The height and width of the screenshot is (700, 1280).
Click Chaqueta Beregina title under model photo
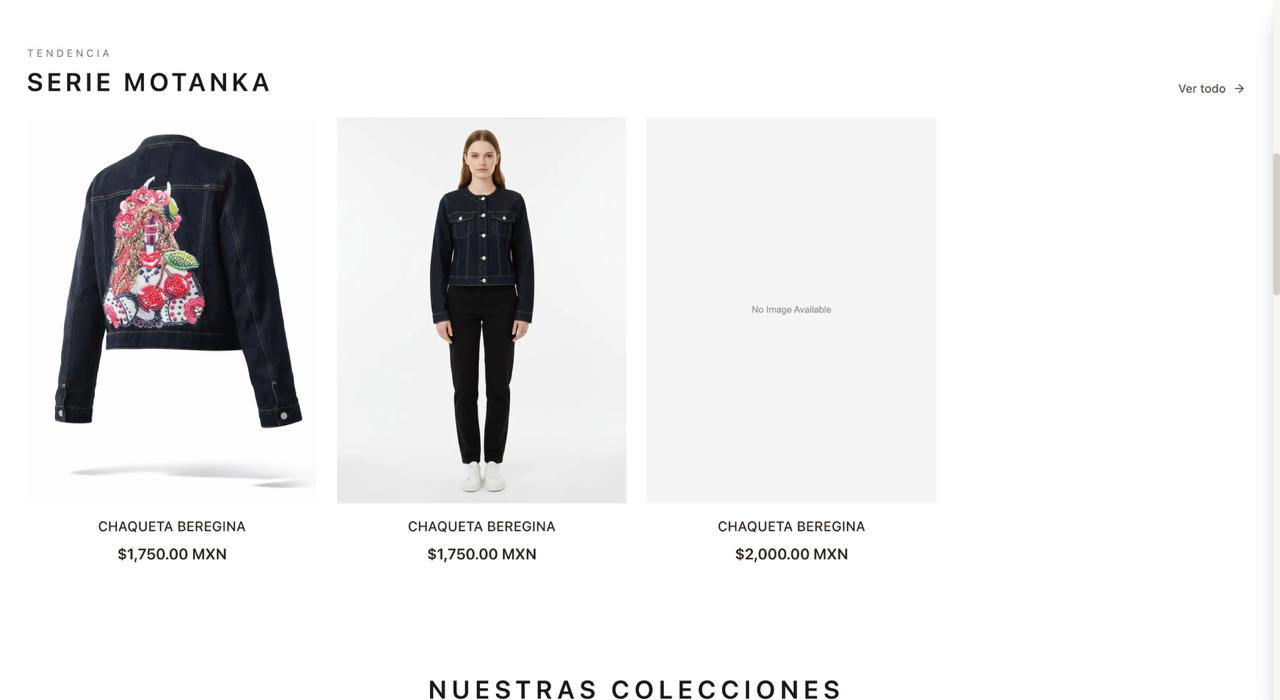[x=482, y=527]
